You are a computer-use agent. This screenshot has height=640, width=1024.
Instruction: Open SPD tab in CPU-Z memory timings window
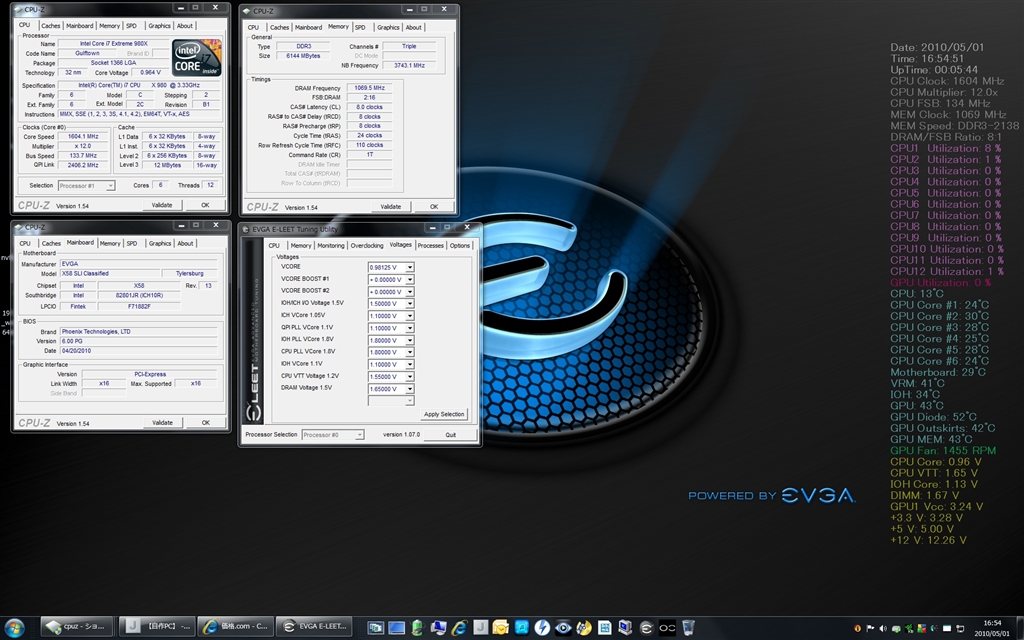[x=360, y=27]
